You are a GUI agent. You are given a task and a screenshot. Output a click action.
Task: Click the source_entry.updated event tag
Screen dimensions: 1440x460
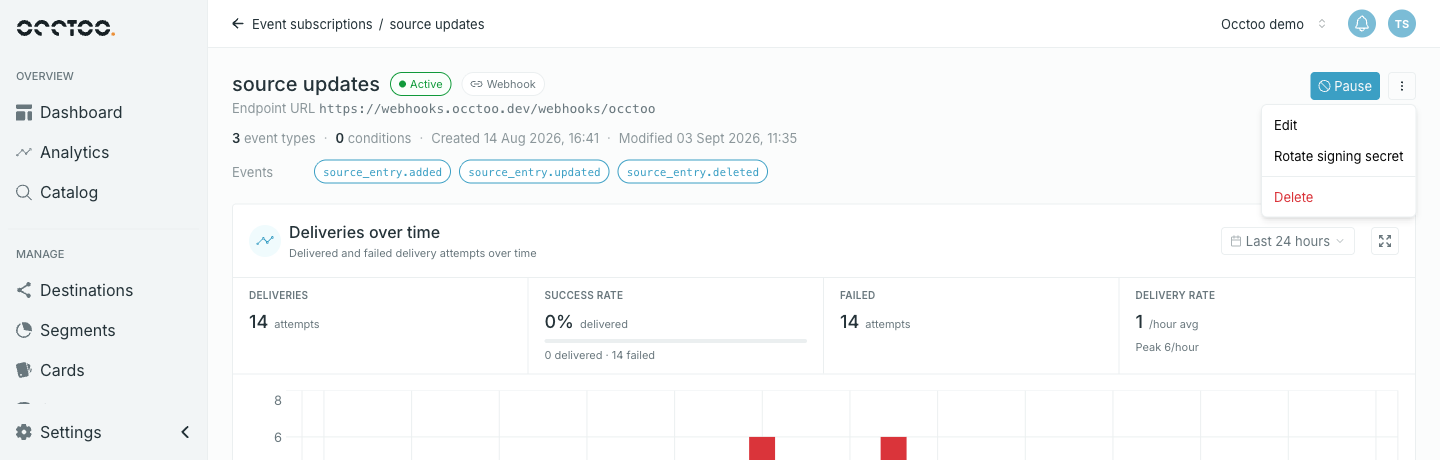coord(534,172)
